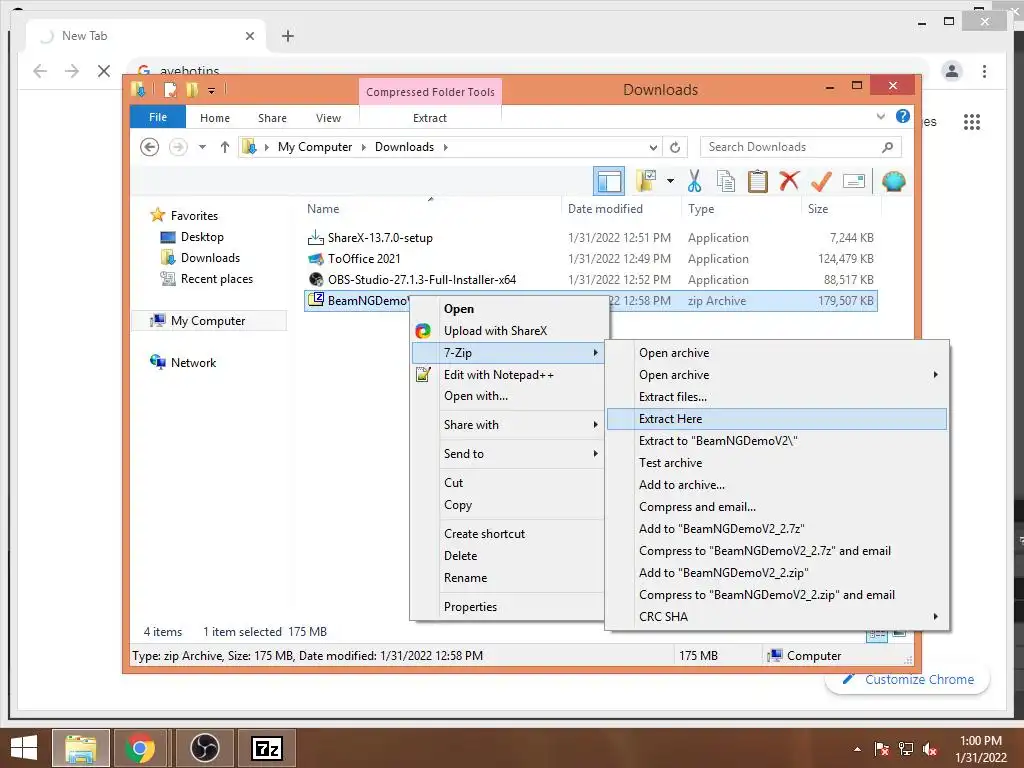
Task: Click the Explorer back arrow button
Action: [150, 147]
